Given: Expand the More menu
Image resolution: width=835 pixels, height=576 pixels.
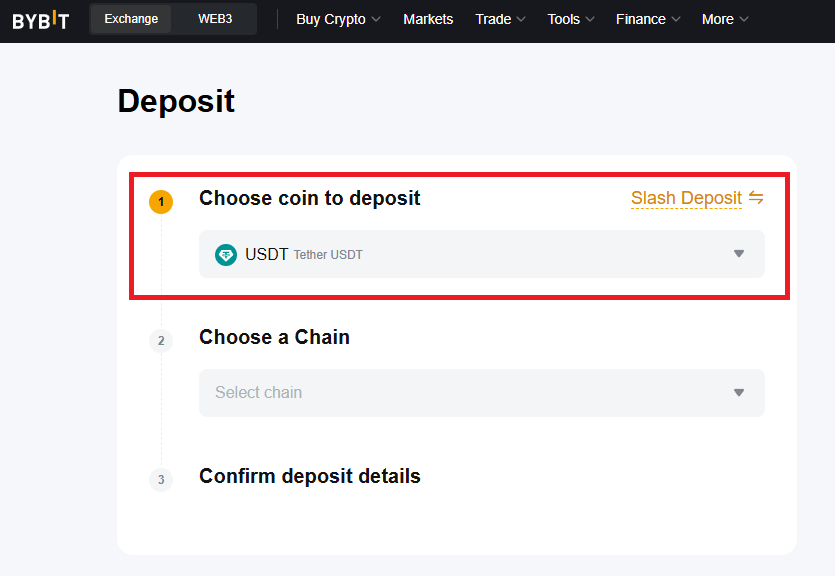Looking at the screenshot, I should [725, 20].
